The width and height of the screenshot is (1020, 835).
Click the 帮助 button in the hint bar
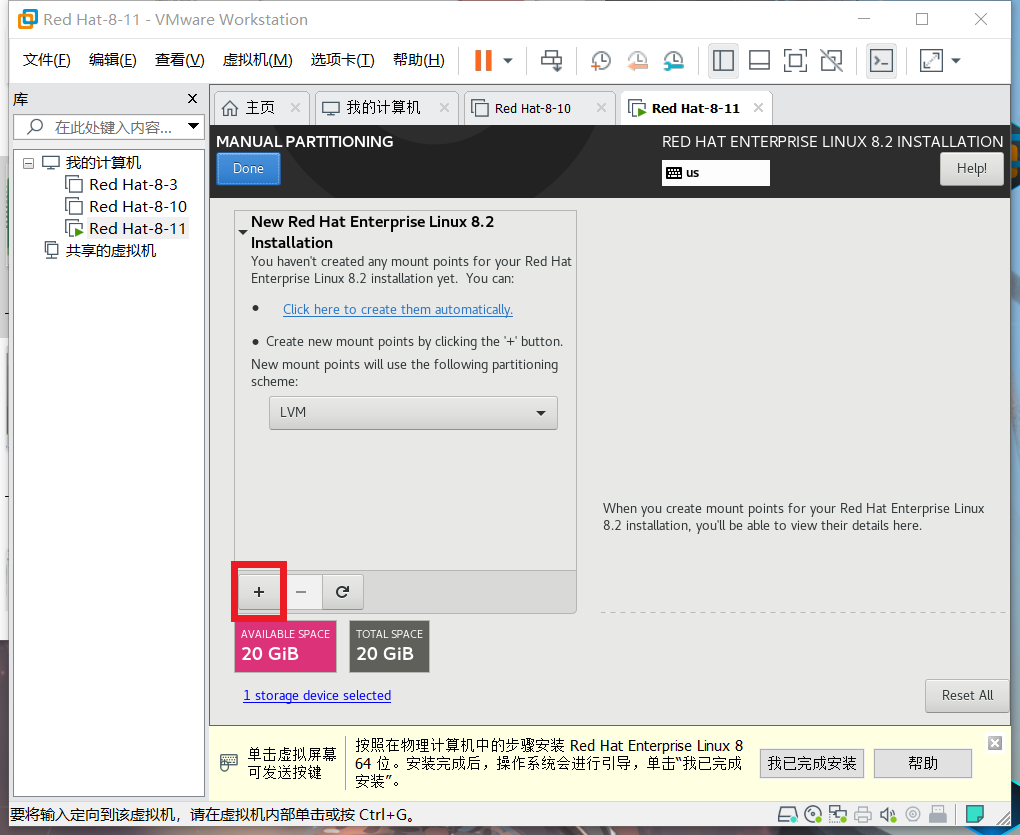click(x=922, y=763)
